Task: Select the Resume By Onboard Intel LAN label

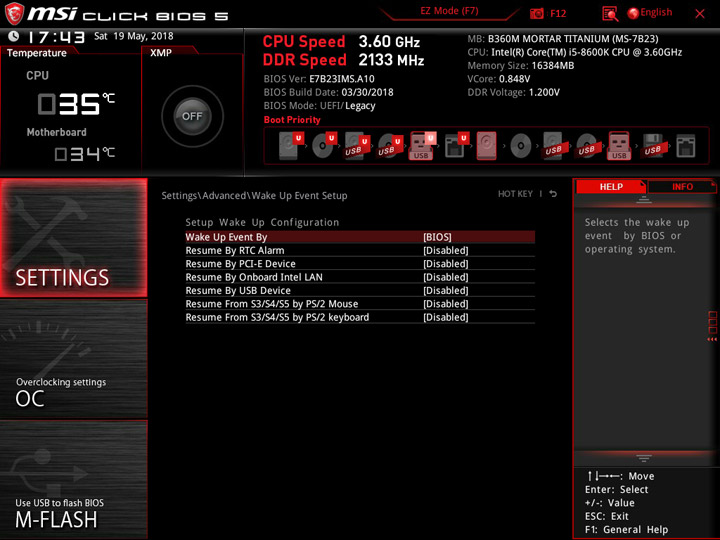Action: point(254,277)
